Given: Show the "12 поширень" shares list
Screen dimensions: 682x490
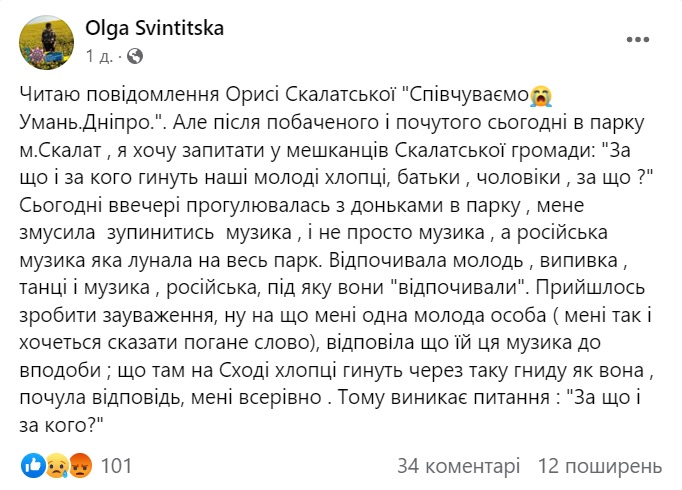Looking at the screenshot, I should 600,465.
